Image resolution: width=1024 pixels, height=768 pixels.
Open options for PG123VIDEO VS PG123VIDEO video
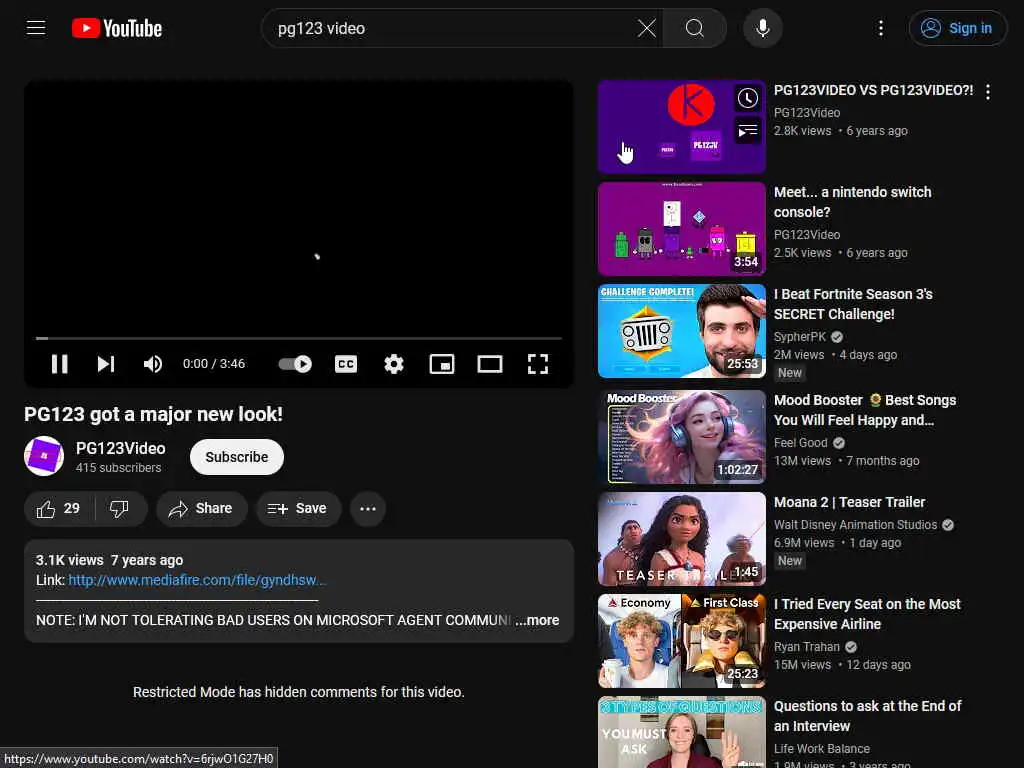tap(988, 92)
